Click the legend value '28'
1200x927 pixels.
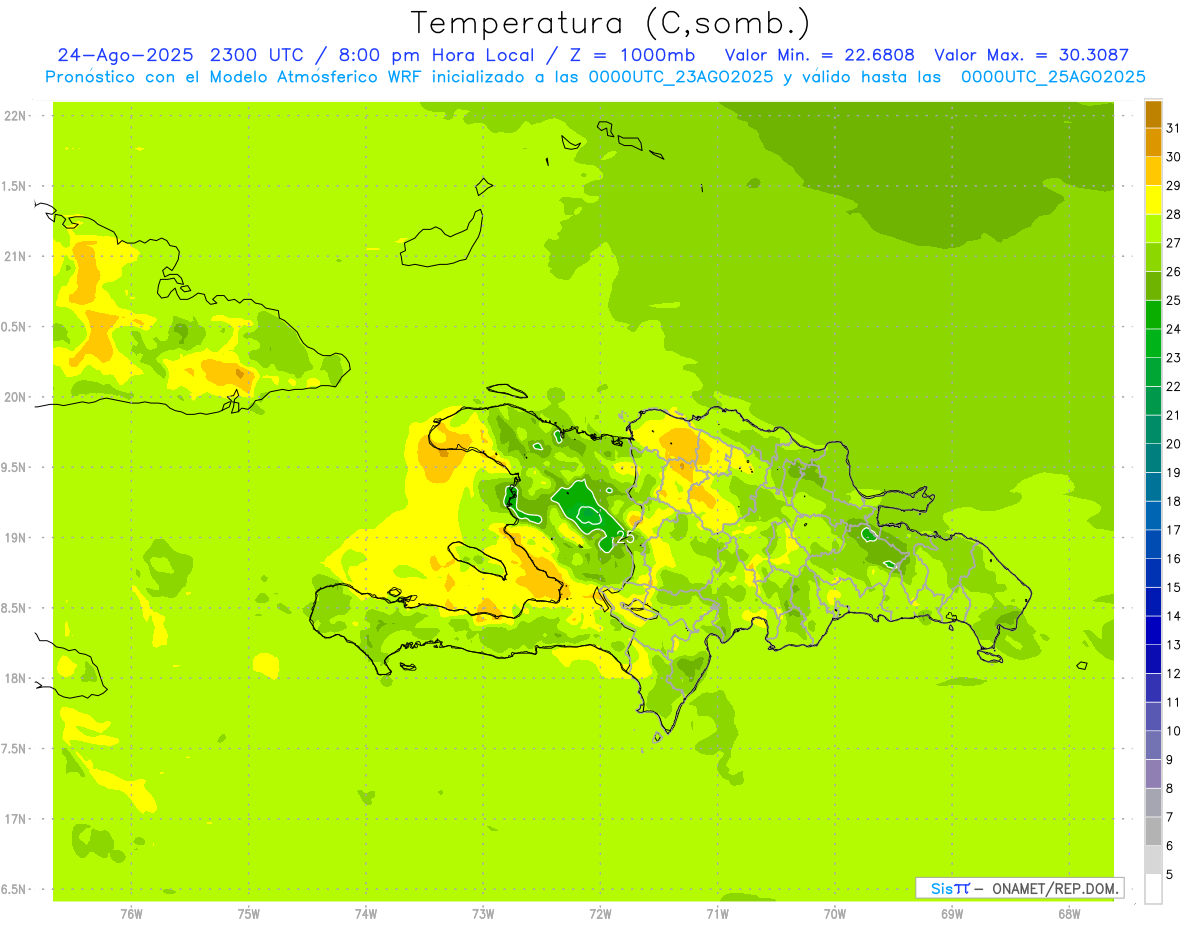click(1174, 214)
